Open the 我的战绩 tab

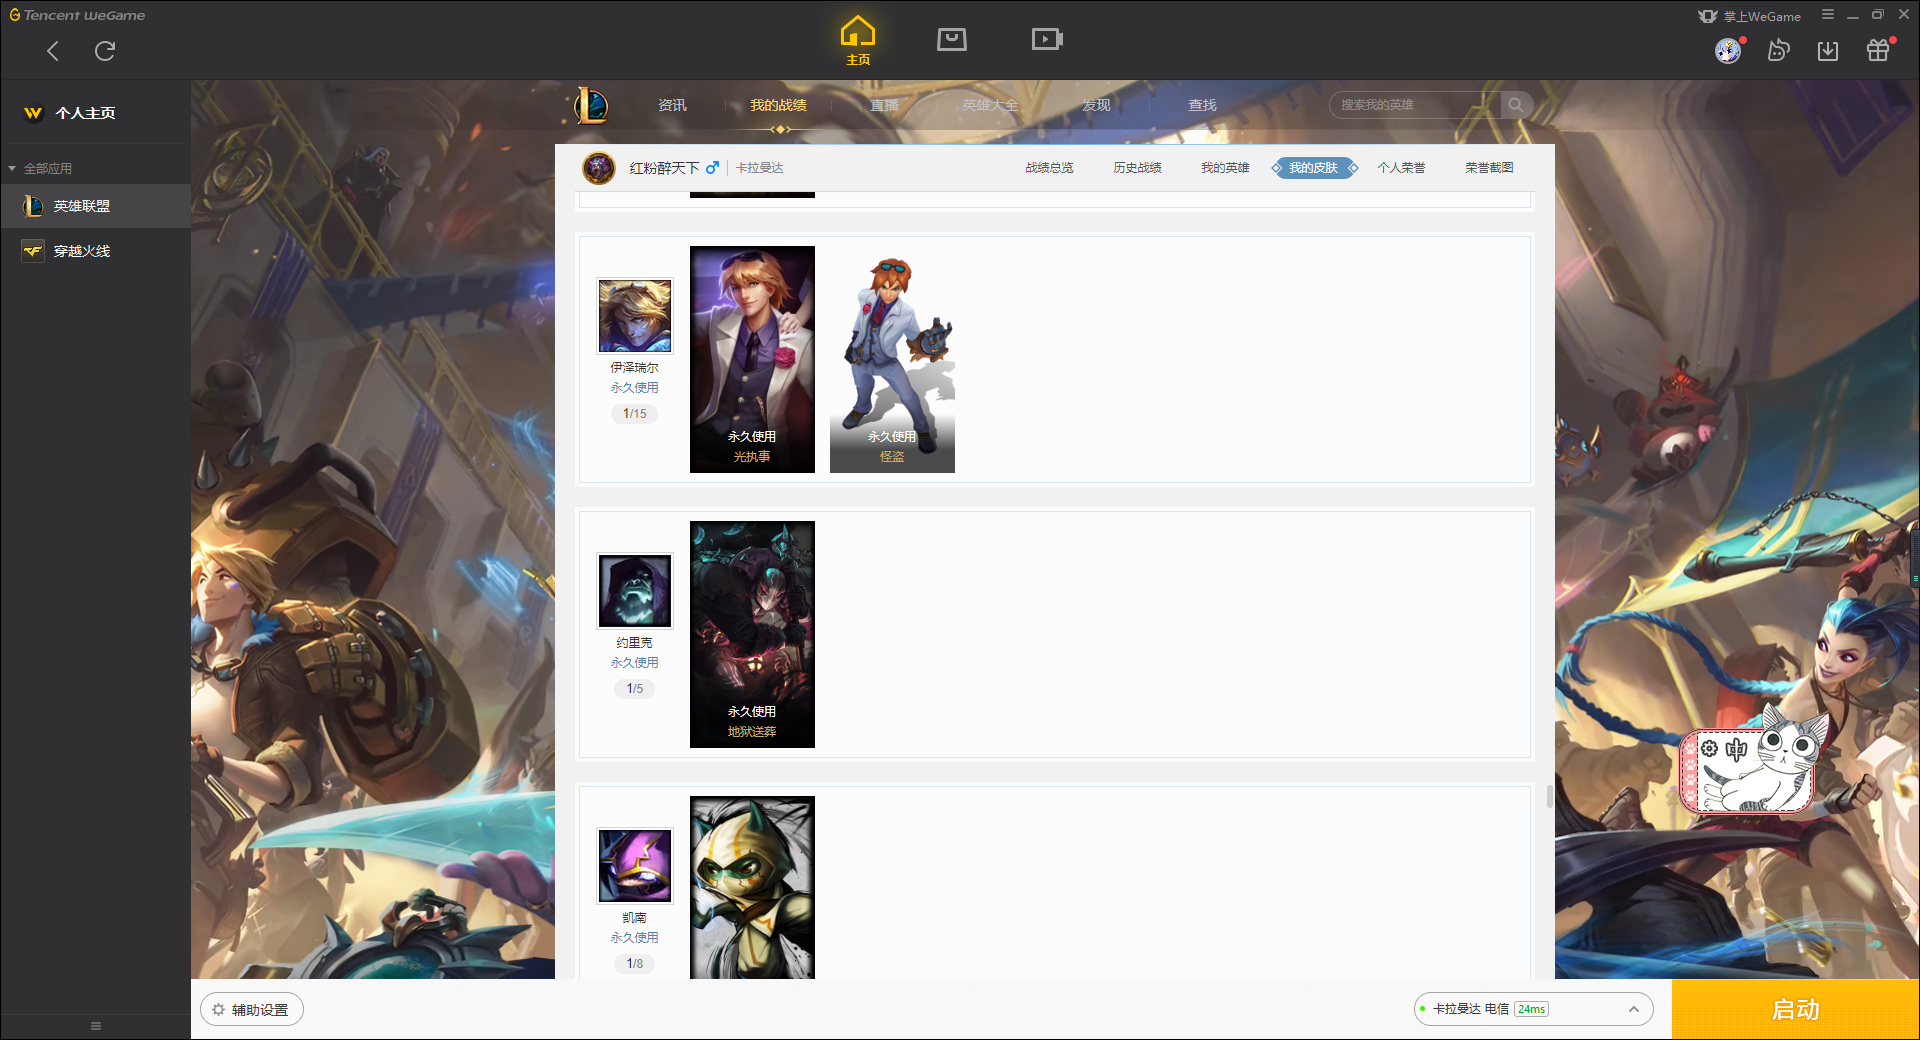(x=778, y=105)
